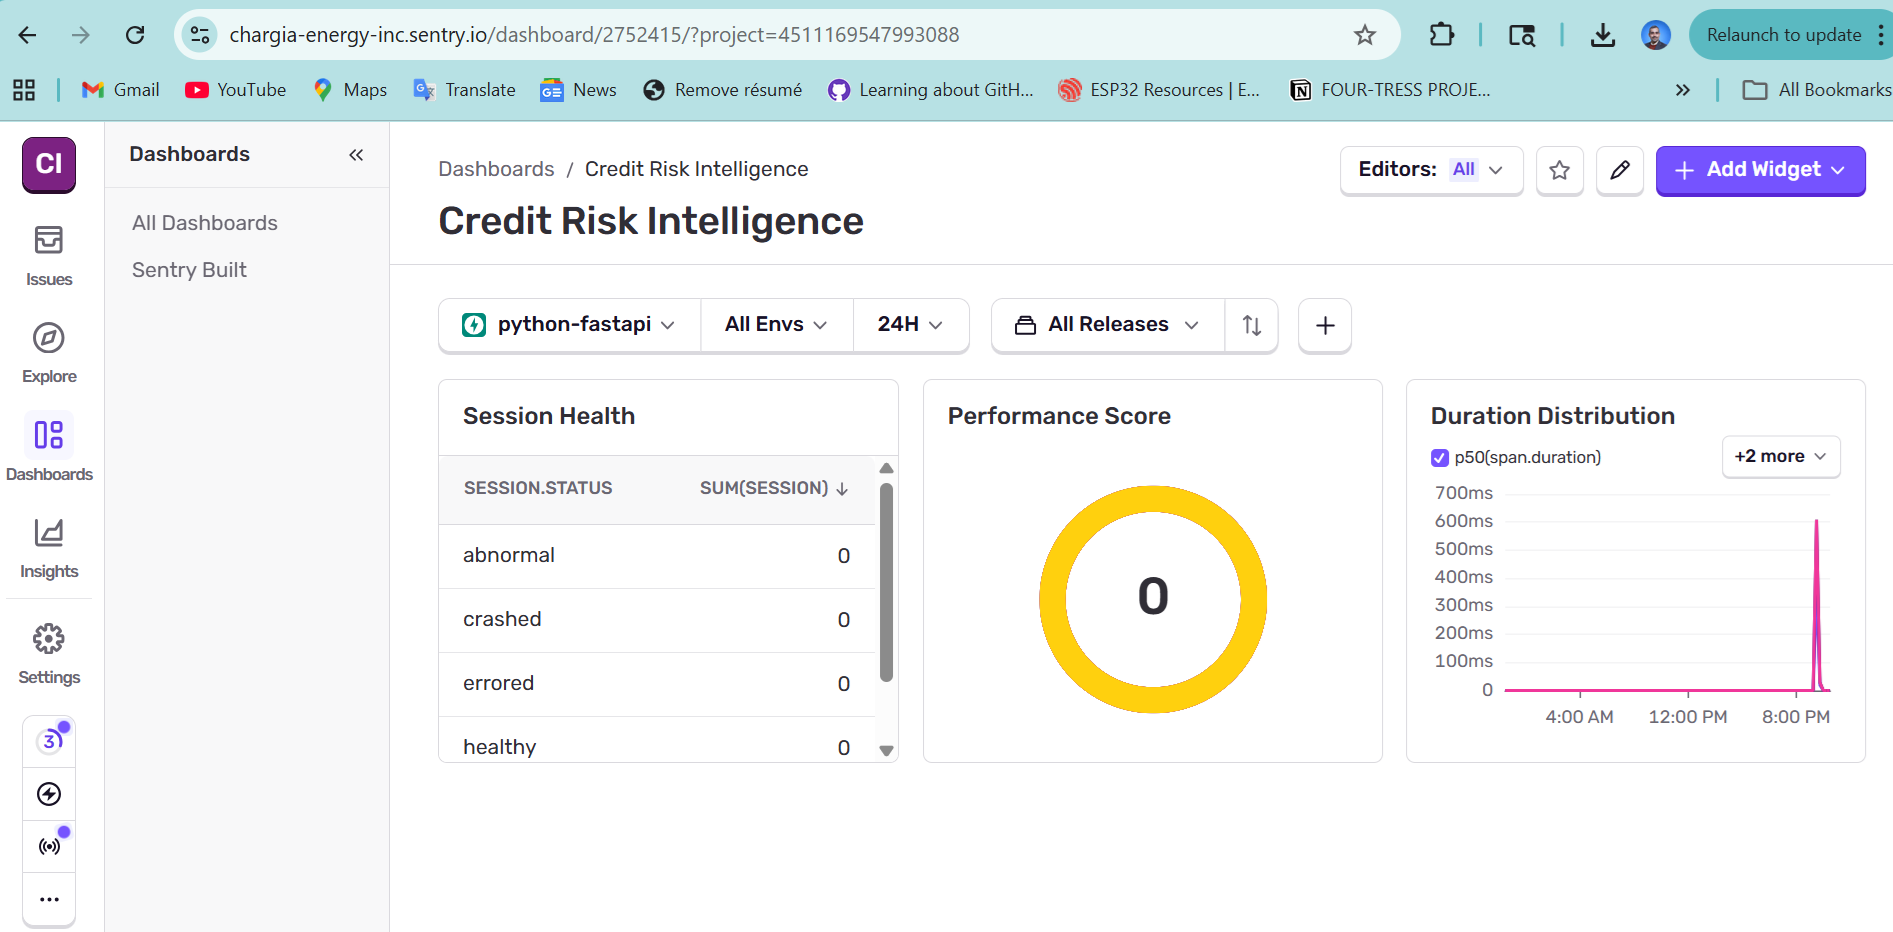Collapse the Dashboards side panel

[x=356, y=155]
